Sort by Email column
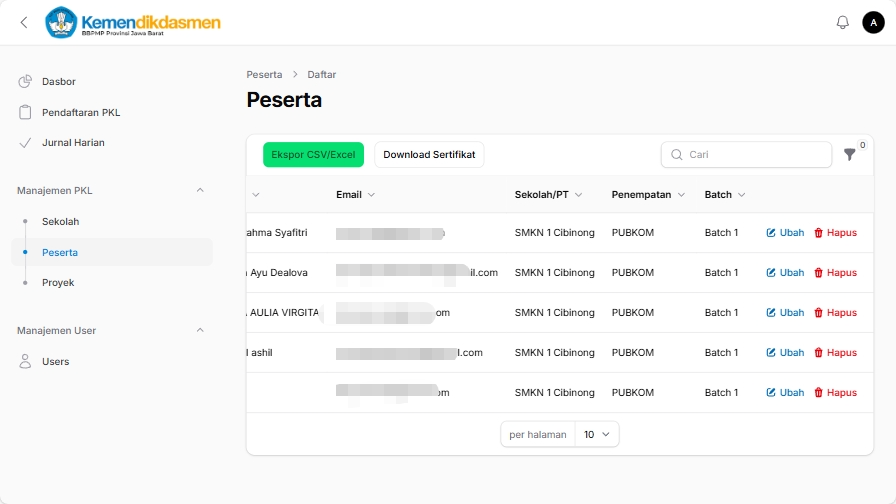 [355, 195]
